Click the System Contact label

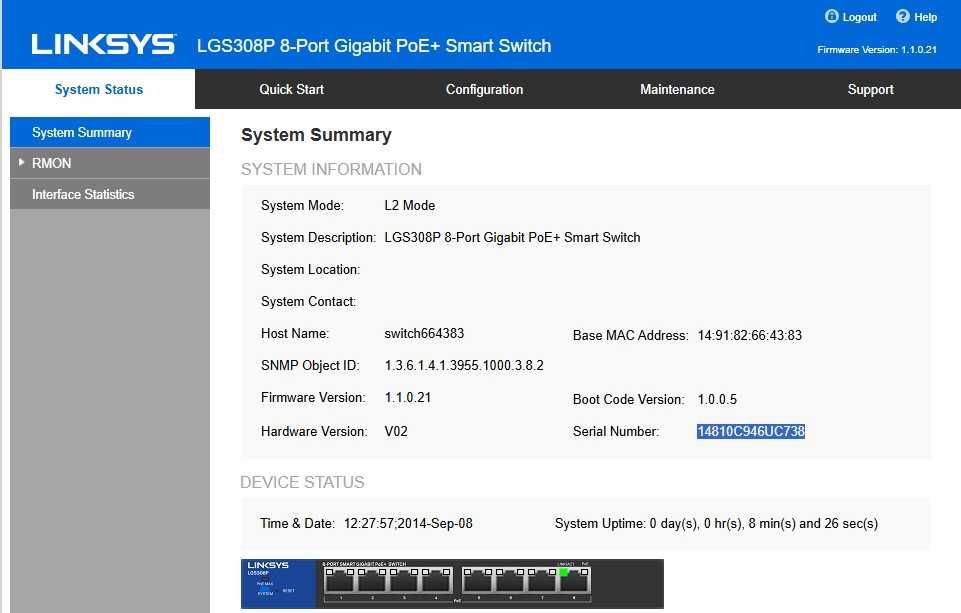(x=308, y=302)
